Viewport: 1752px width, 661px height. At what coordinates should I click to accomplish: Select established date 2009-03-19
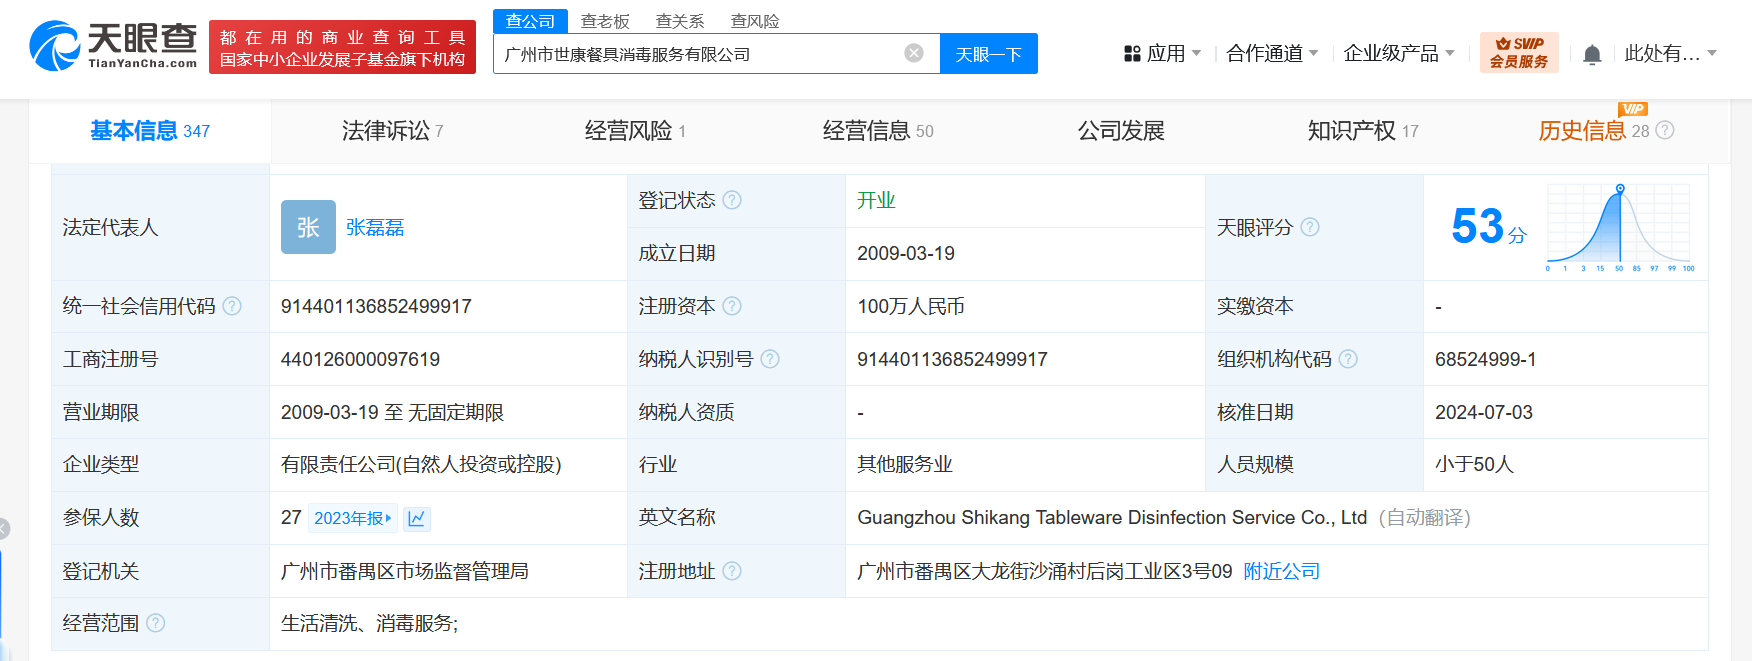[906, 253]
